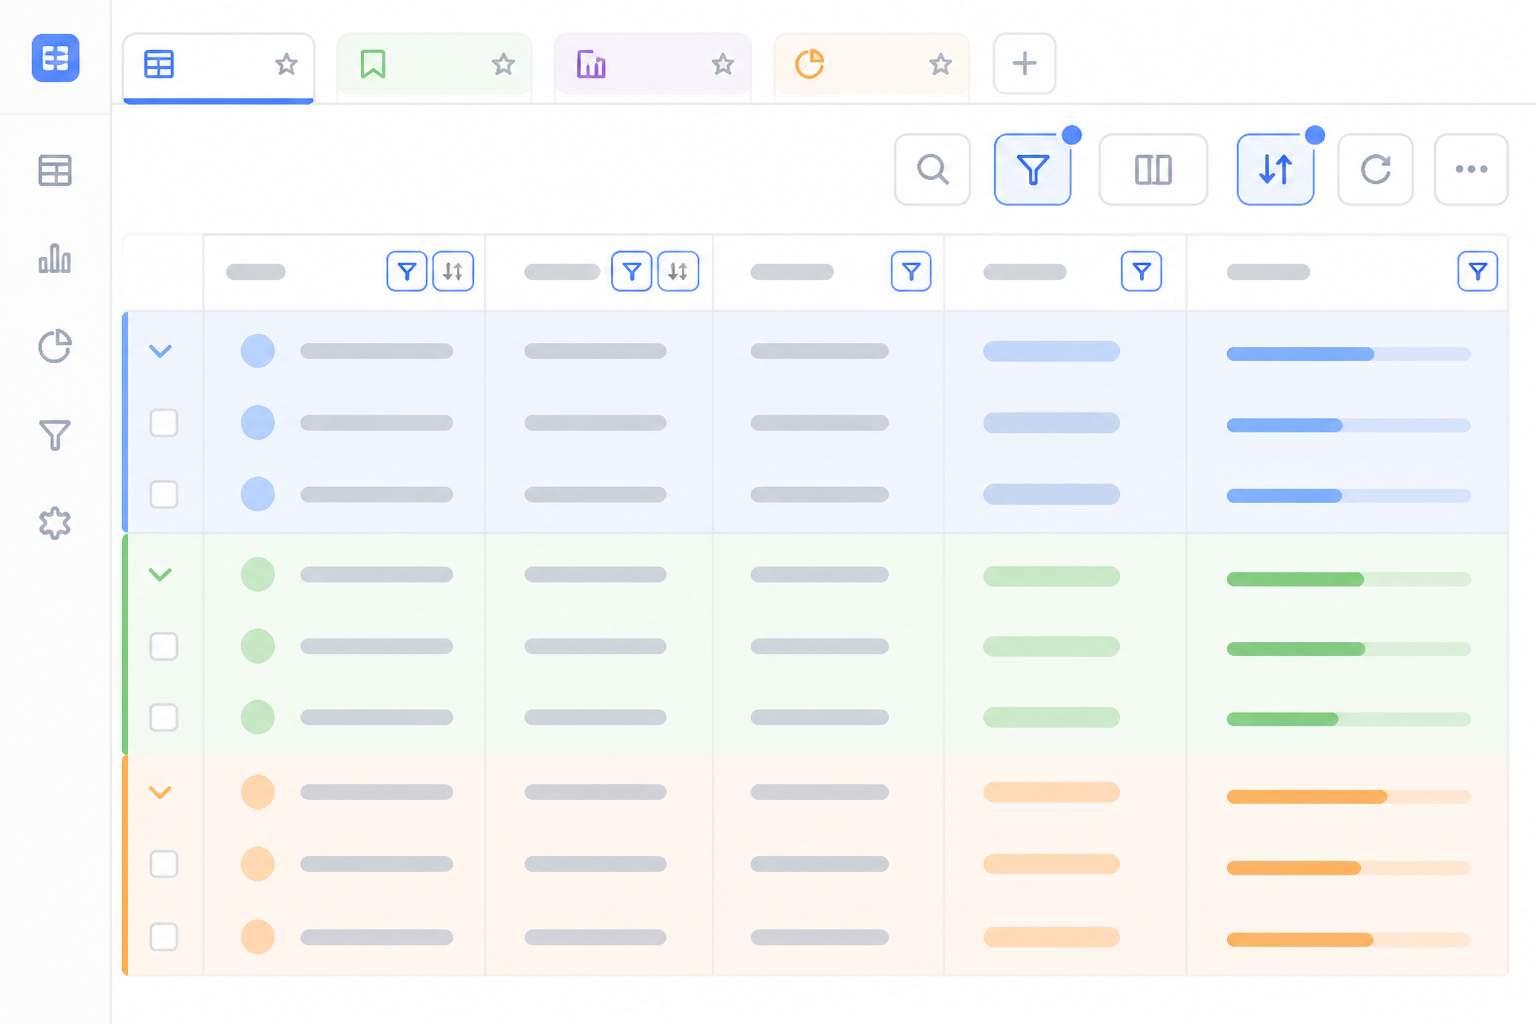This screenshot has height=1024, width=1536.
Task: Click the filter icon in fourth column header
Action: point(1142,271)
